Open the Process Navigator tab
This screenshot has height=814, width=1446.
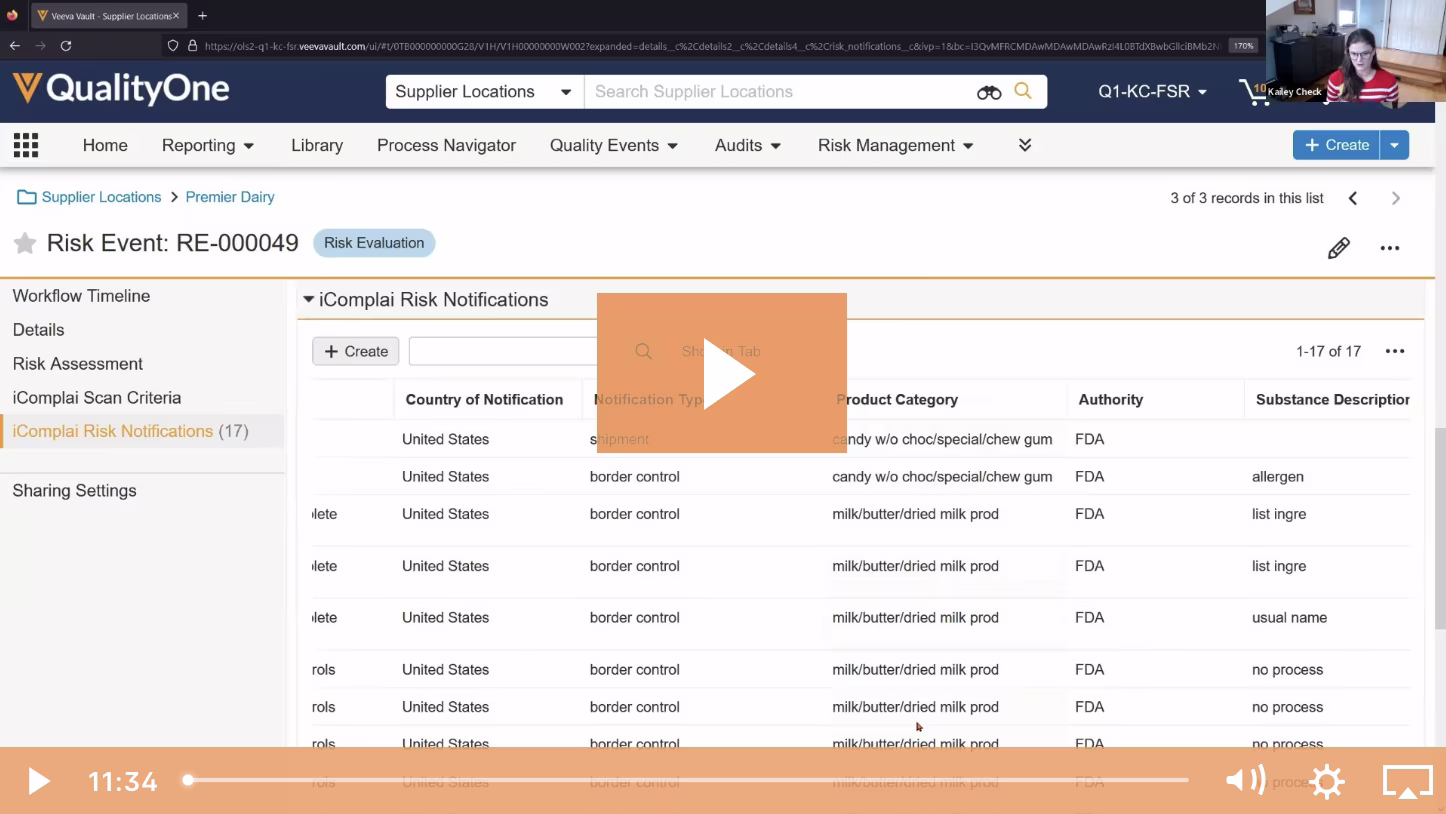coord(446,145)
